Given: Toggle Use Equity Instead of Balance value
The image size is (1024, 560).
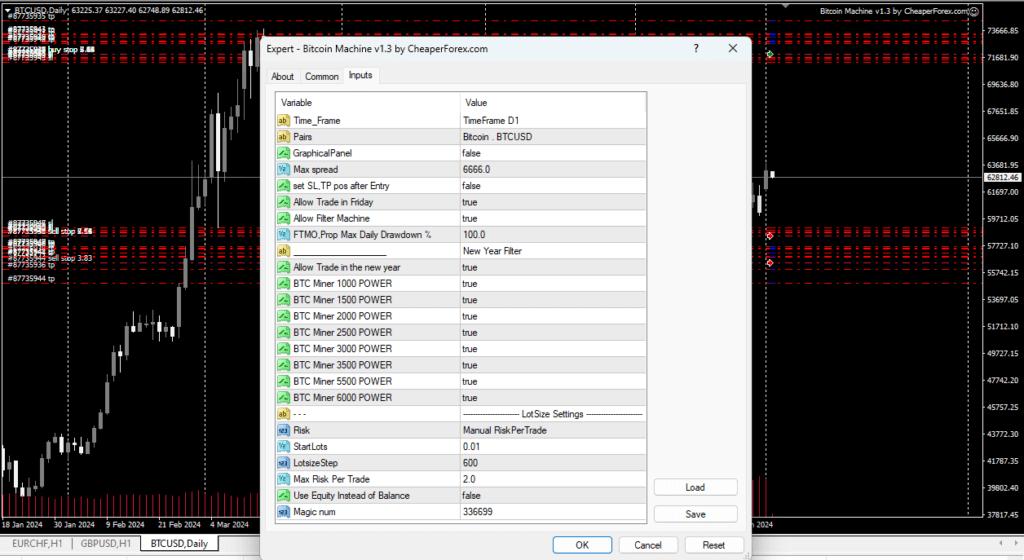Looking at the screenshot, I should tap(553, 496).
